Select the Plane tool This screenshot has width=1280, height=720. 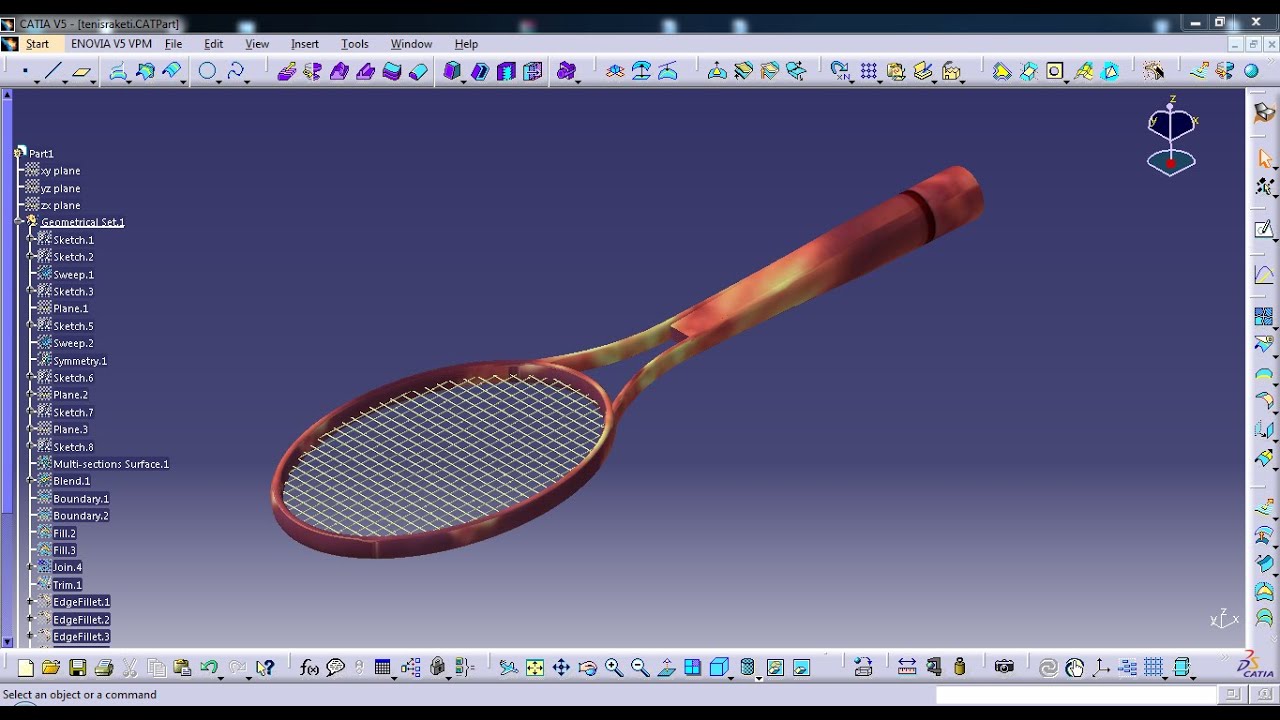click(82, 71)
